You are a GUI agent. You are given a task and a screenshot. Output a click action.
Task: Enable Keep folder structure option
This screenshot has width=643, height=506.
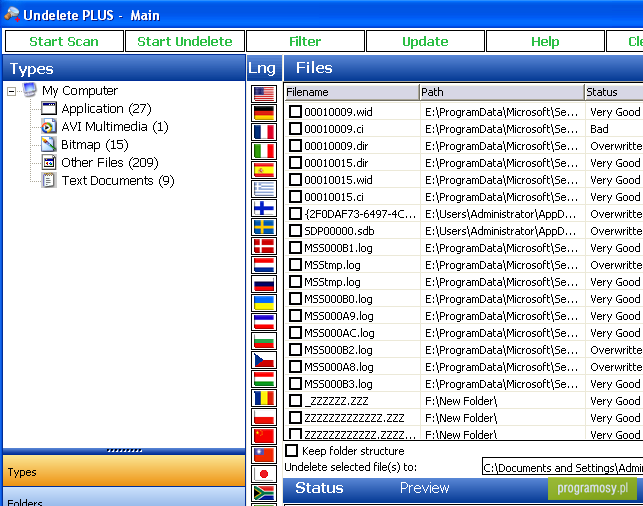292,451
